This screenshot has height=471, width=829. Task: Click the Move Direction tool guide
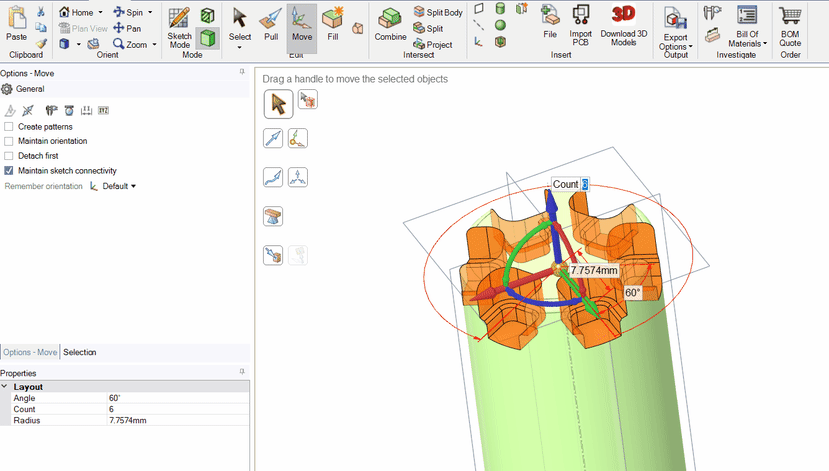[x=273, y=138]
